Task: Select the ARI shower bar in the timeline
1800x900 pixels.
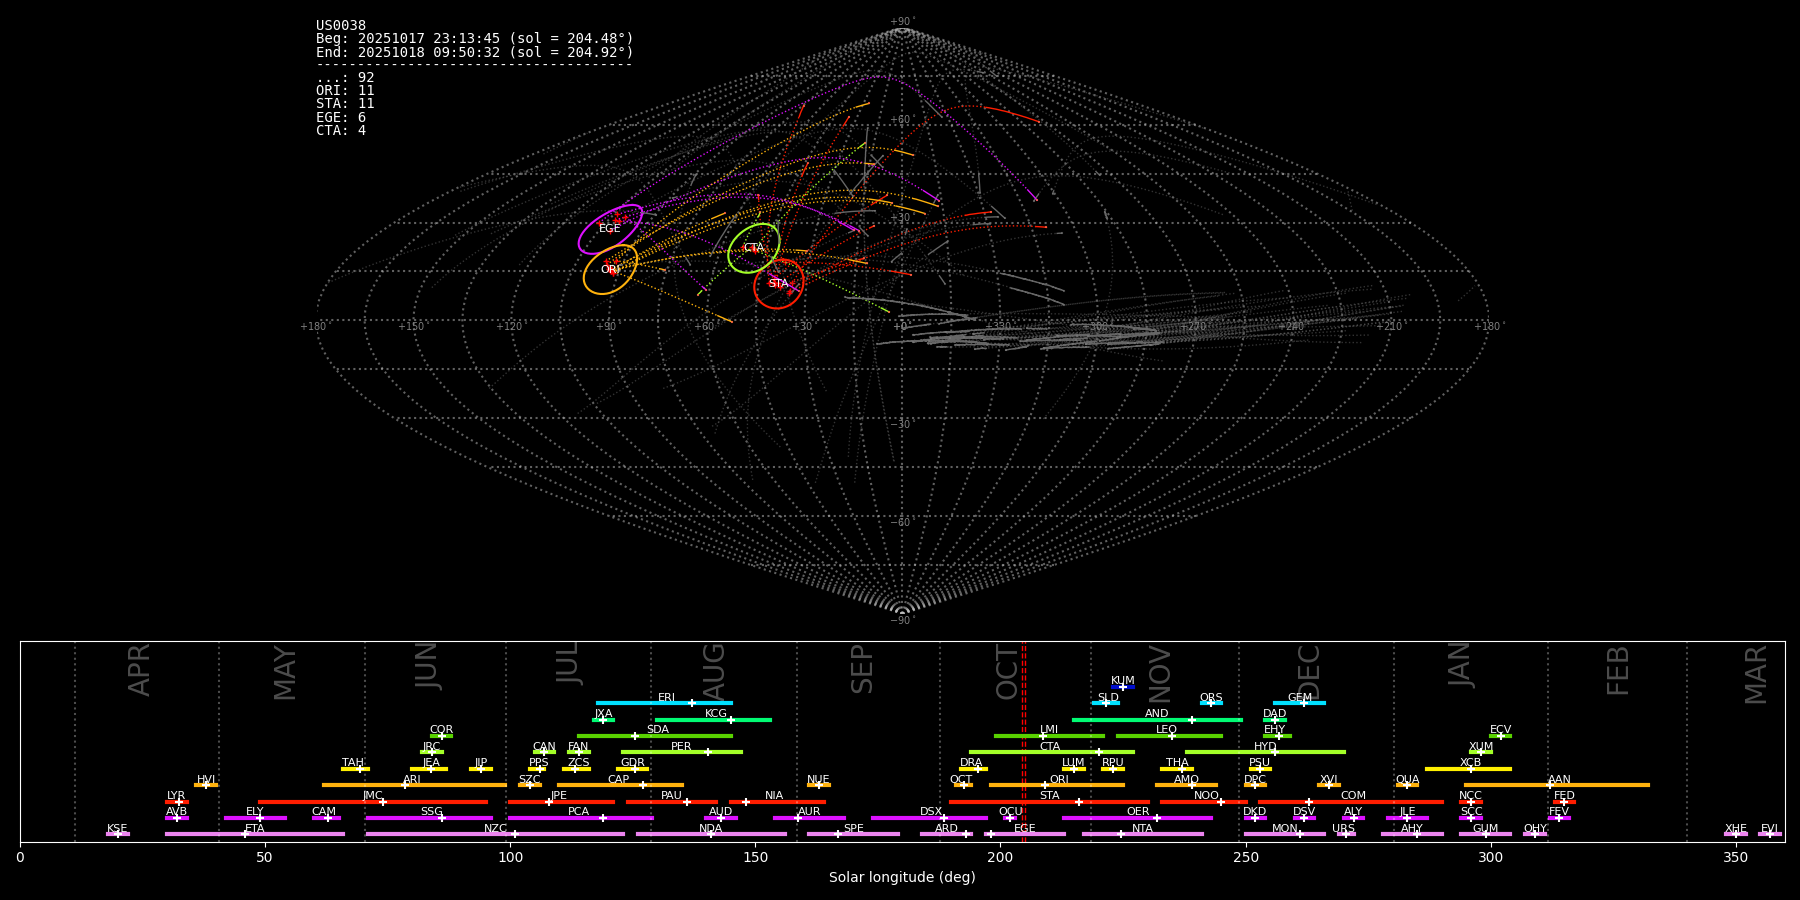Action: (414, 785)
